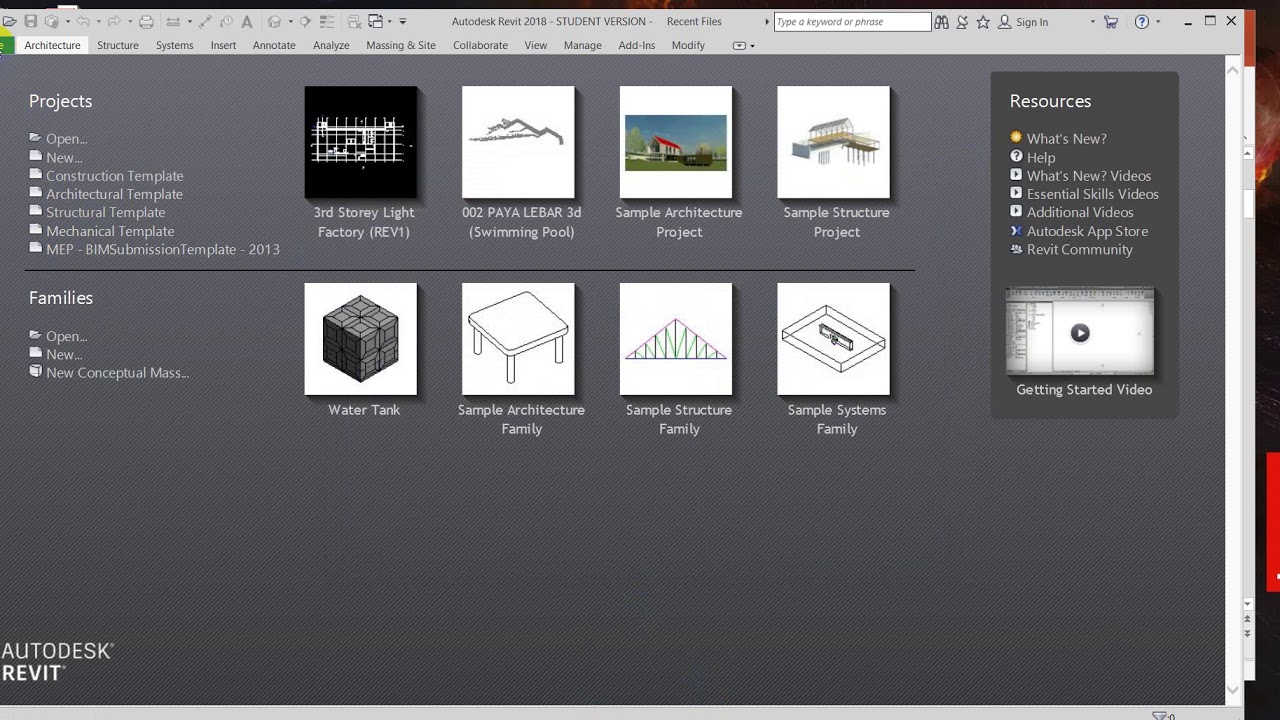Open the Undo history dropdown arrow
Image resolution: width=1280 pixels, height=720 pixels.
98,21
